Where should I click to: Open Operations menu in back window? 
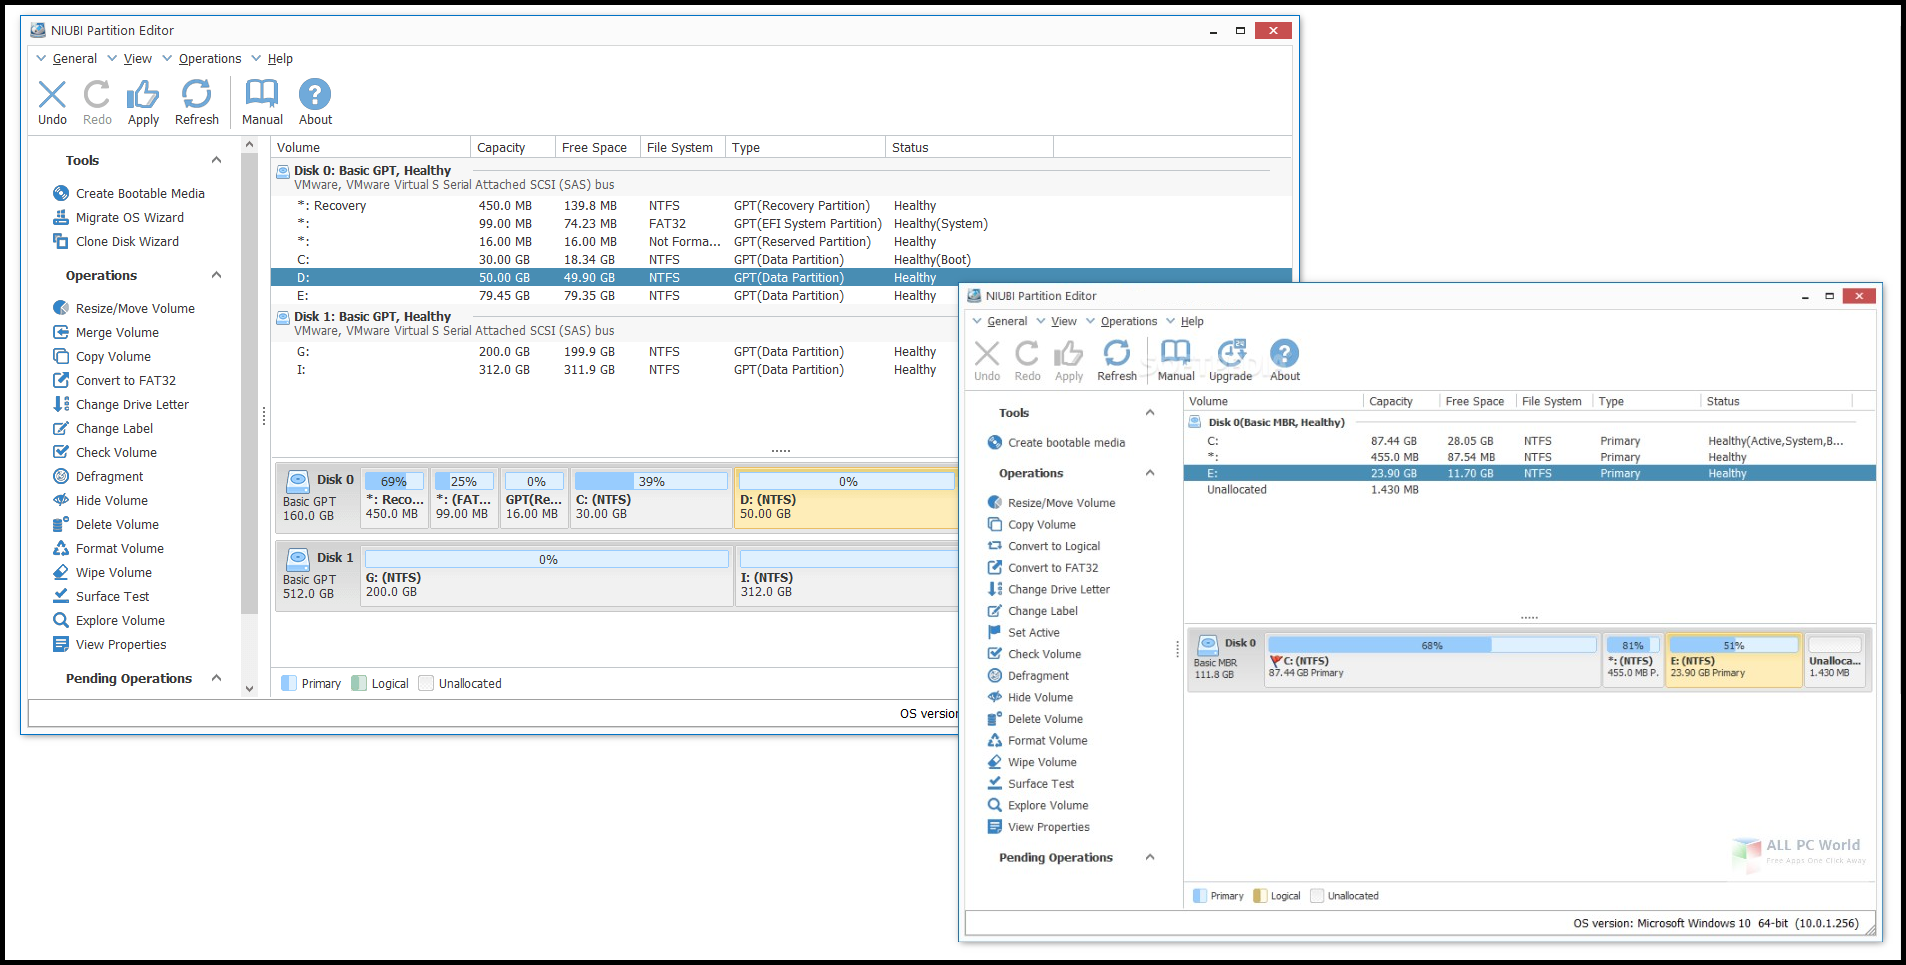210,59
